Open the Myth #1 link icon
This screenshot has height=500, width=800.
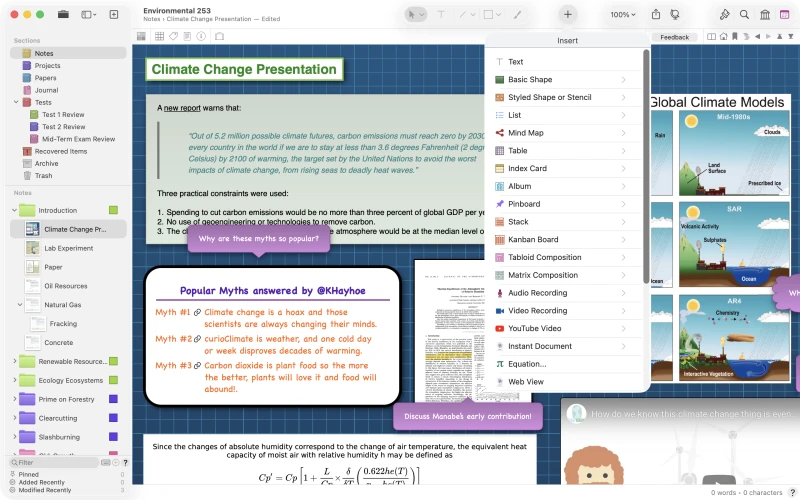click(197, 312)
